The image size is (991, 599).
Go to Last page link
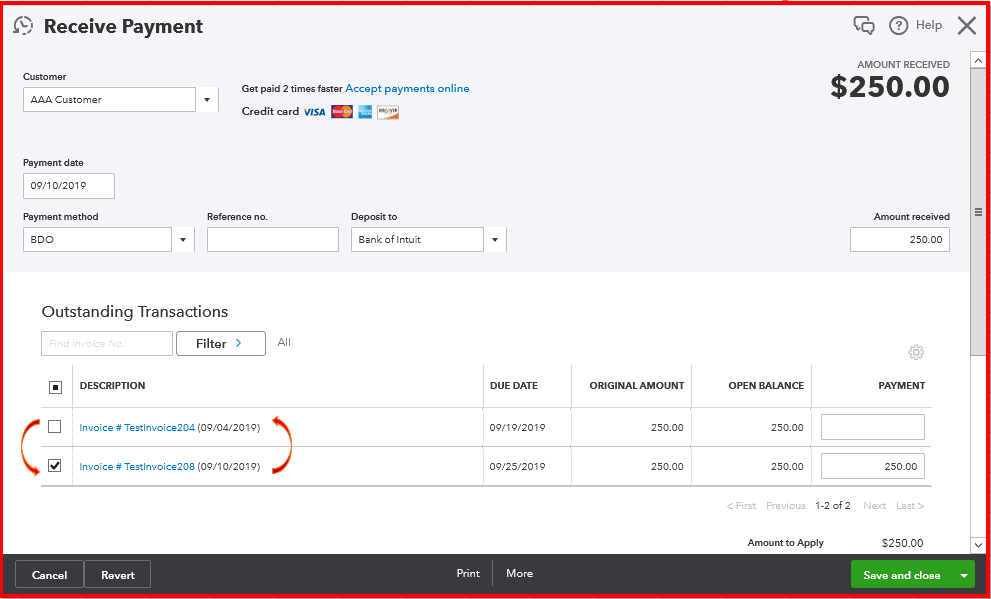(x=910, y=506)
